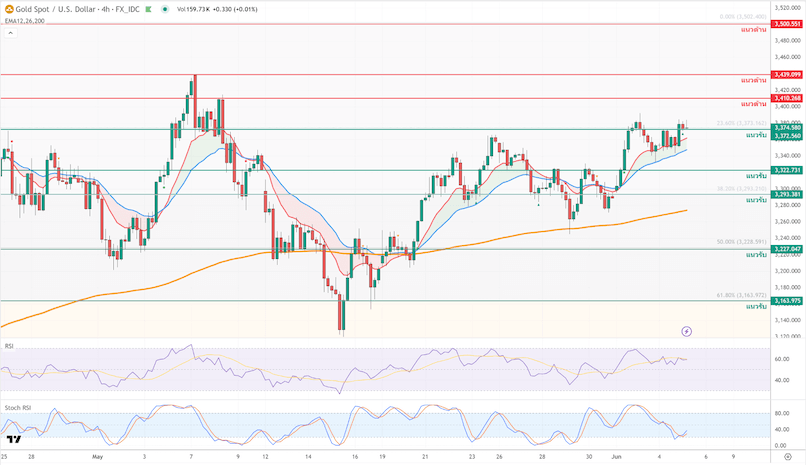Image resolution: width=806 pixels, height=465 pixels.
Task: Click แนวรับ text under the 3,372.560 line
Action: 756,135
